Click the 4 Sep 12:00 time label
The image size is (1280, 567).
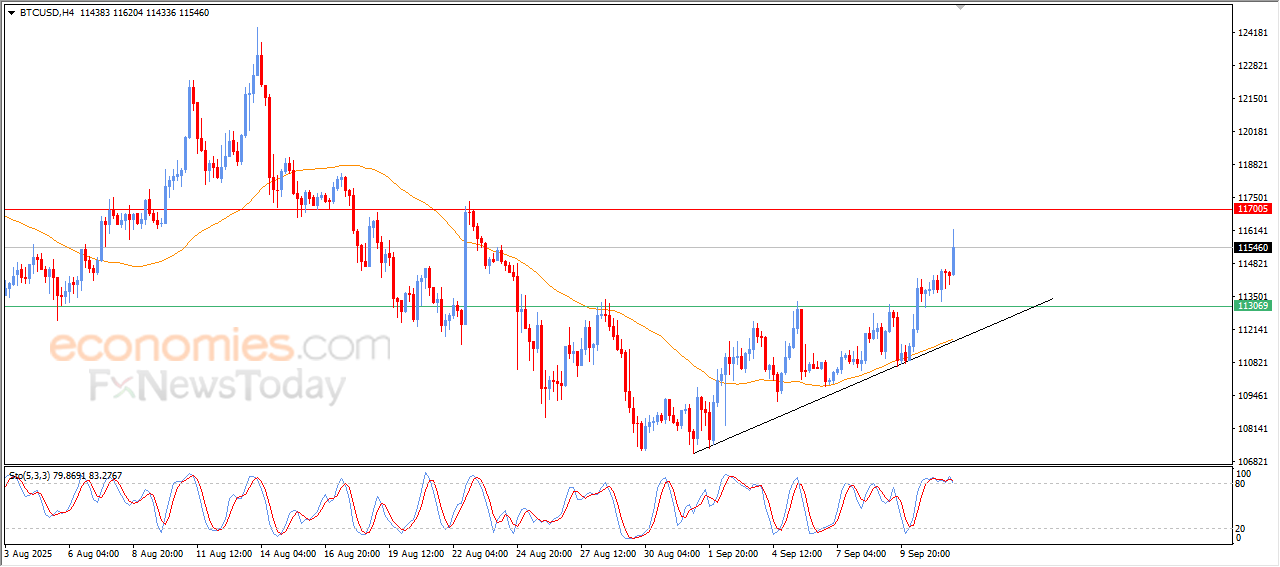(797, 553)
